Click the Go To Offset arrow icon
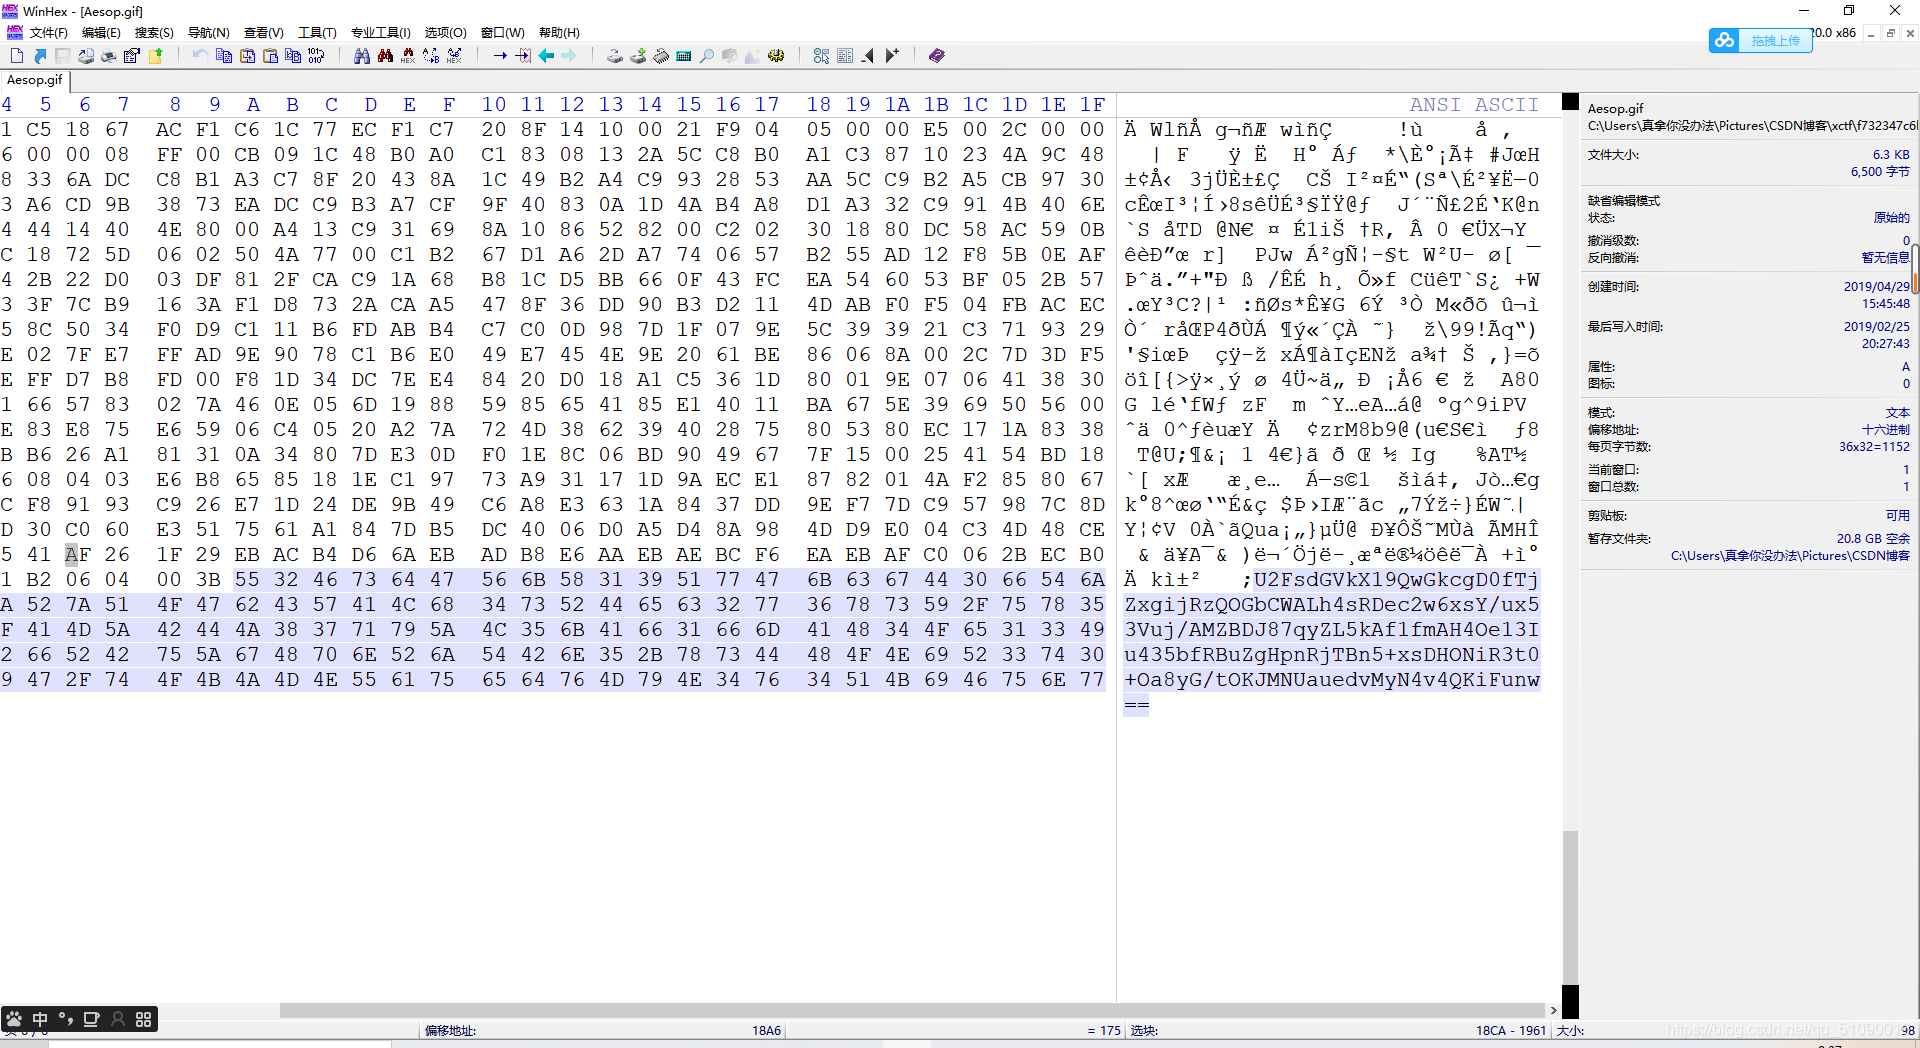The height and width of the screenshot is (1048, 1920). pos(500,56)
